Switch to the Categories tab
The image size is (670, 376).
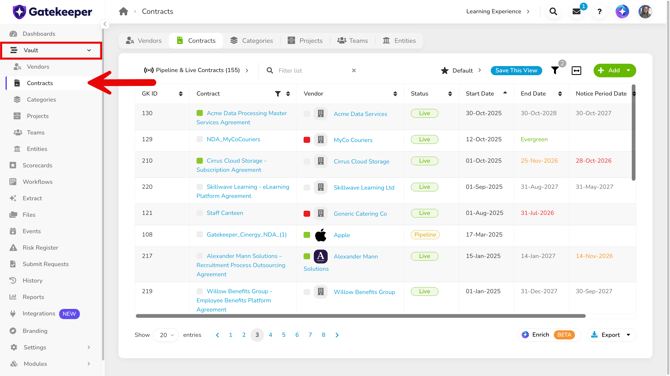[251, 41]
